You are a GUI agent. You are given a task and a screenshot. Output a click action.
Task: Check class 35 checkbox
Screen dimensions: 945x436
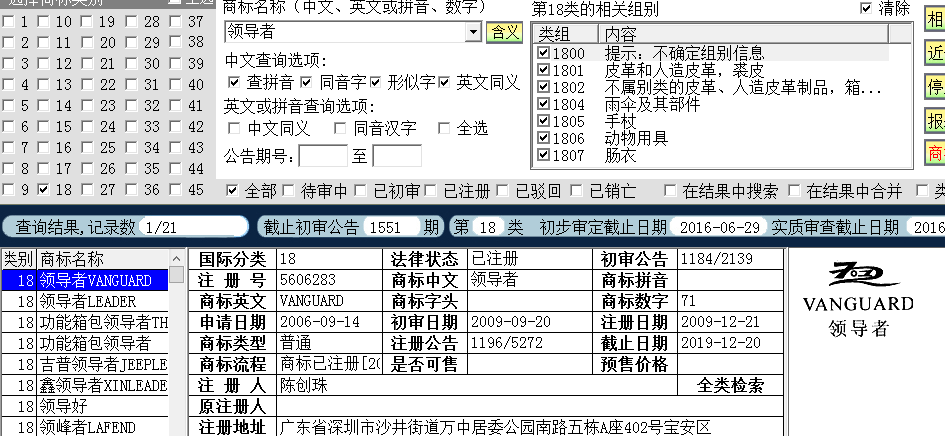click(x=131, y=168)
